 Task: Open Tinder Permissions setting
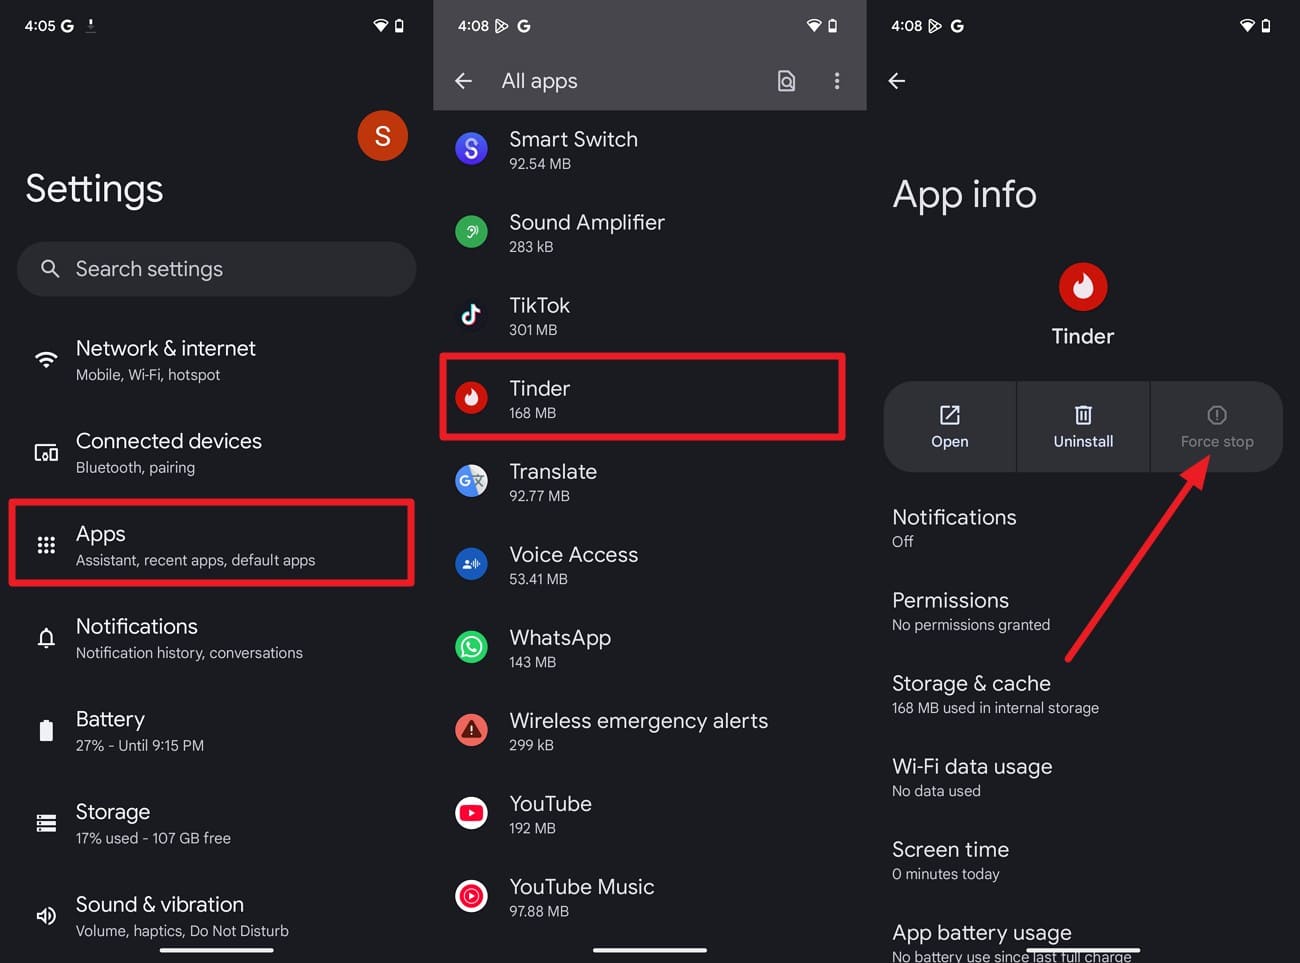pyautogui.click(x=1083, y=611)
